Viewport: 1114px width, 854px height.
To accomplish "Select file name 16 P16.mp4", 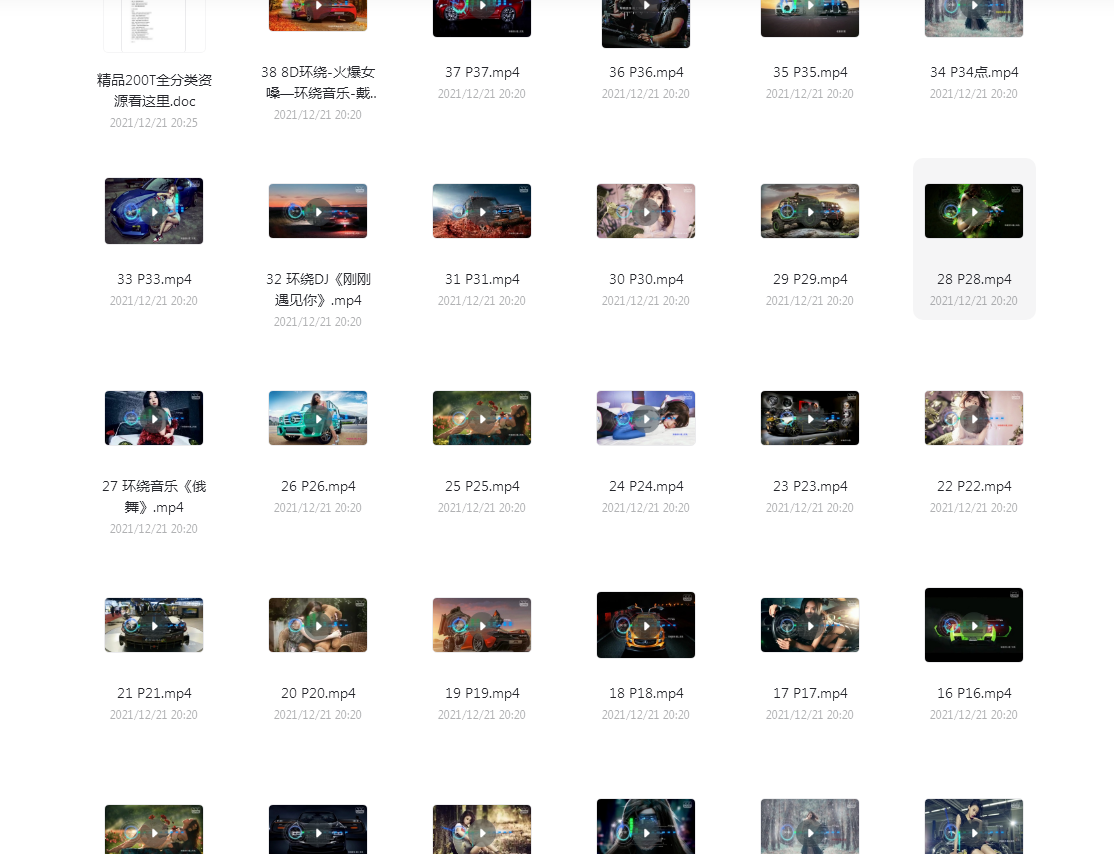I will point(974,693).
